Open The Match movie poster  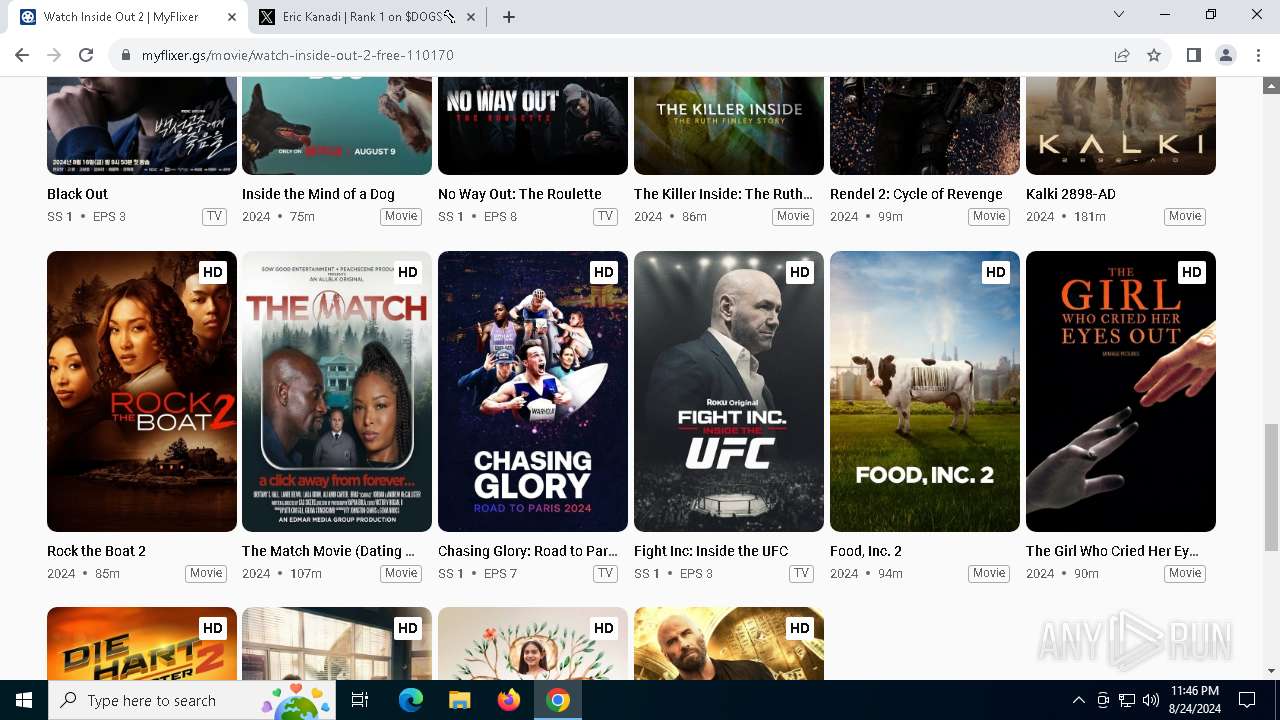(337, 391)
